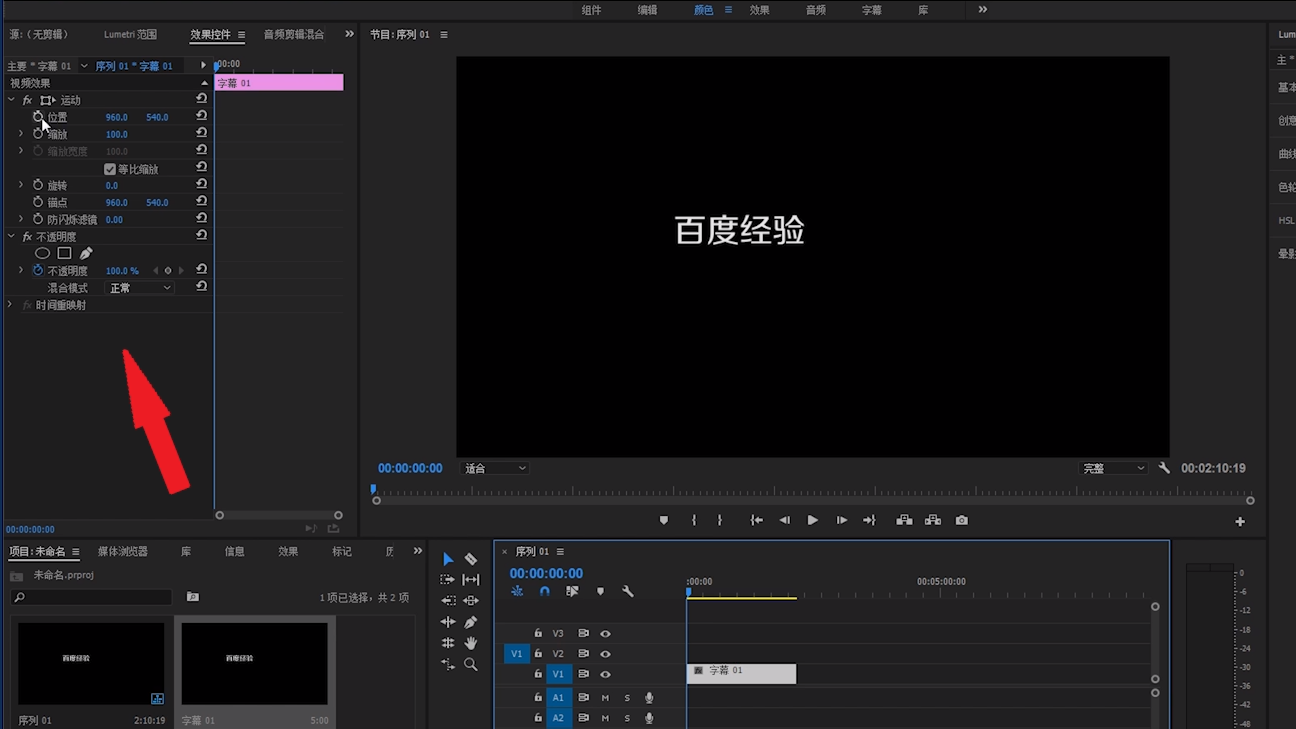Mute audio track A1

605,698
